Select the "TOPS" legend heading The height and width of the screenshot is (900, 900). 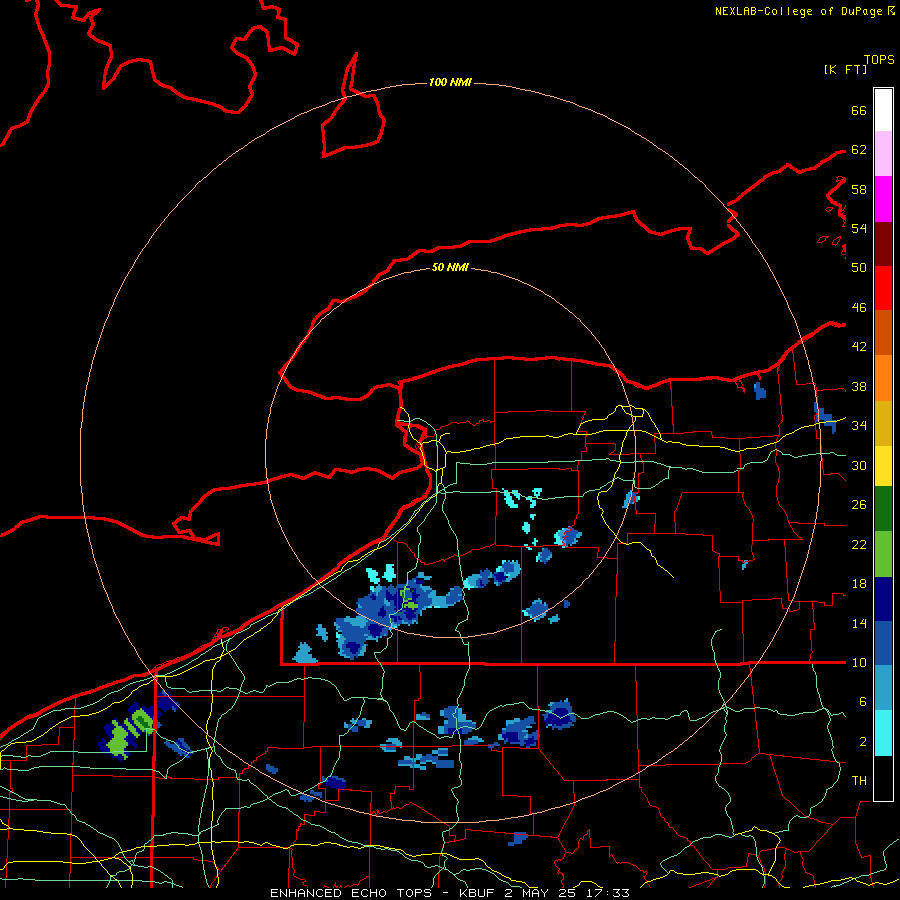click(879, 59)
